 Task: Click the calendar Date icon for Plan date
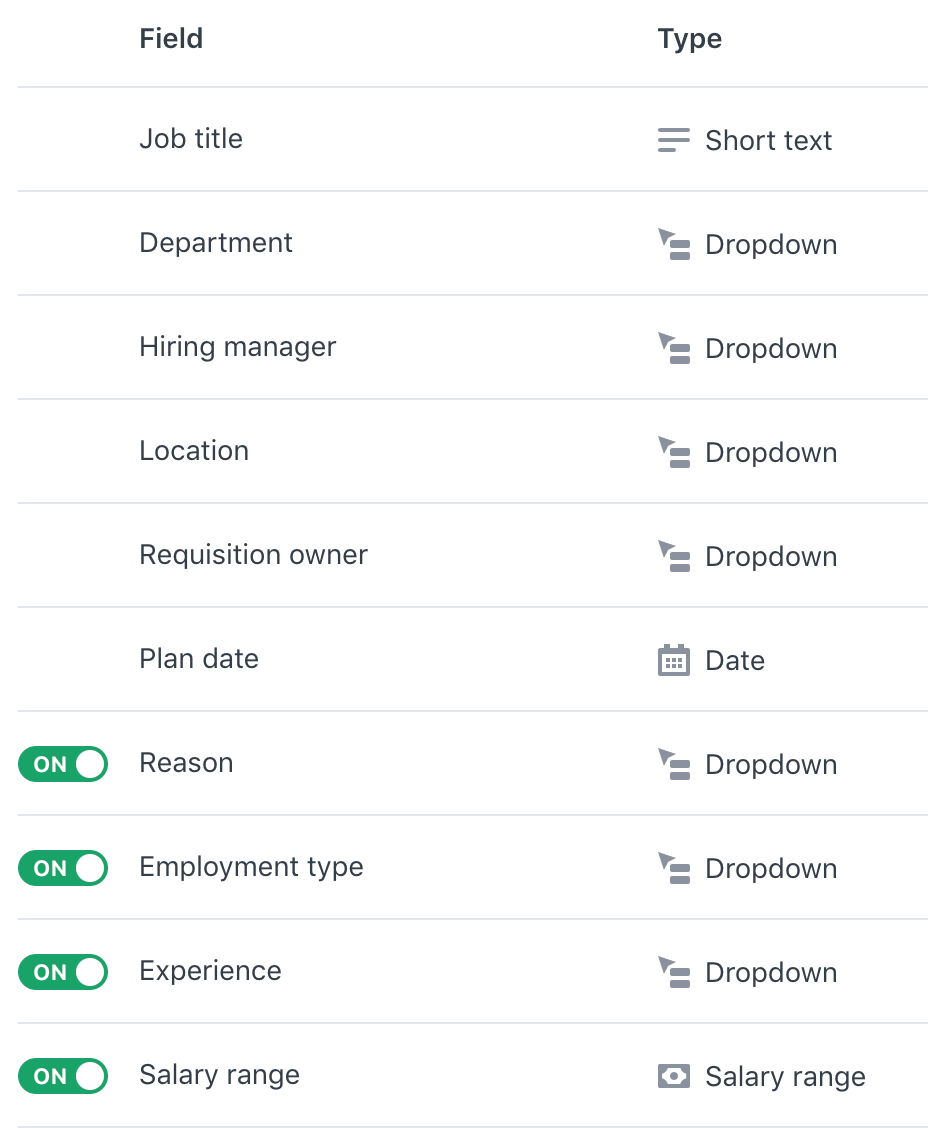674,661
